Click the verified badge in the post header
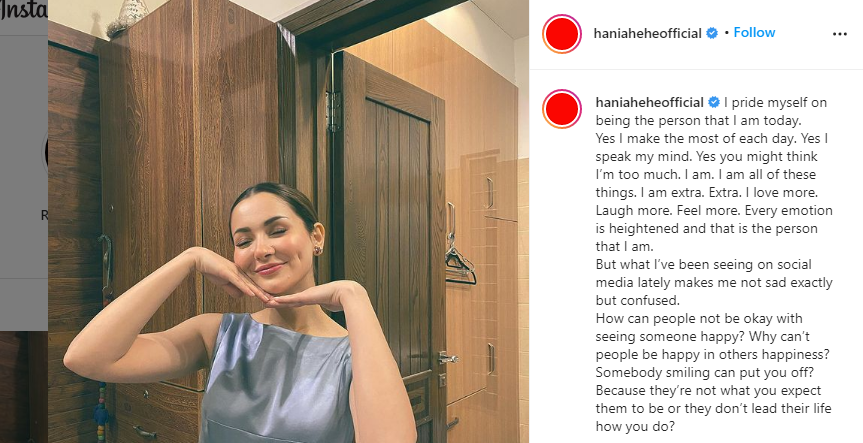863x443 pixels. click(x=712, y=34)
